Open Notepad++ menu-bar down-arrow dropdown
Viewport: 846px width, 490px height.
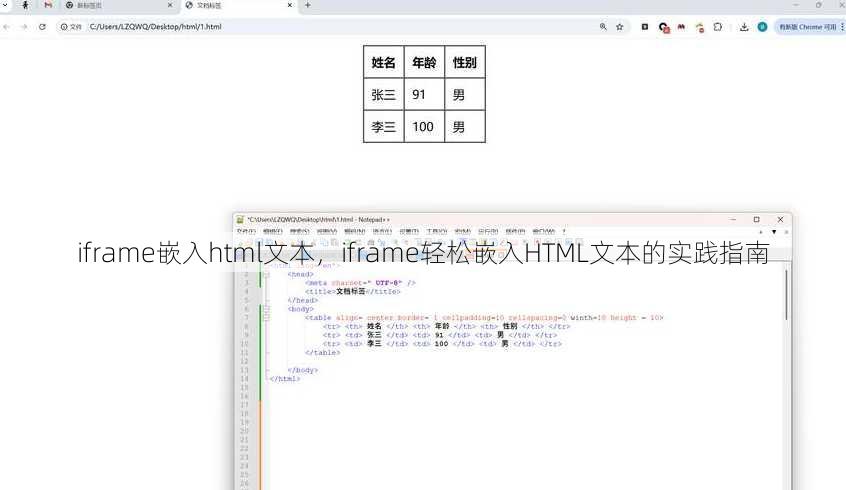[x=774, y=232]
